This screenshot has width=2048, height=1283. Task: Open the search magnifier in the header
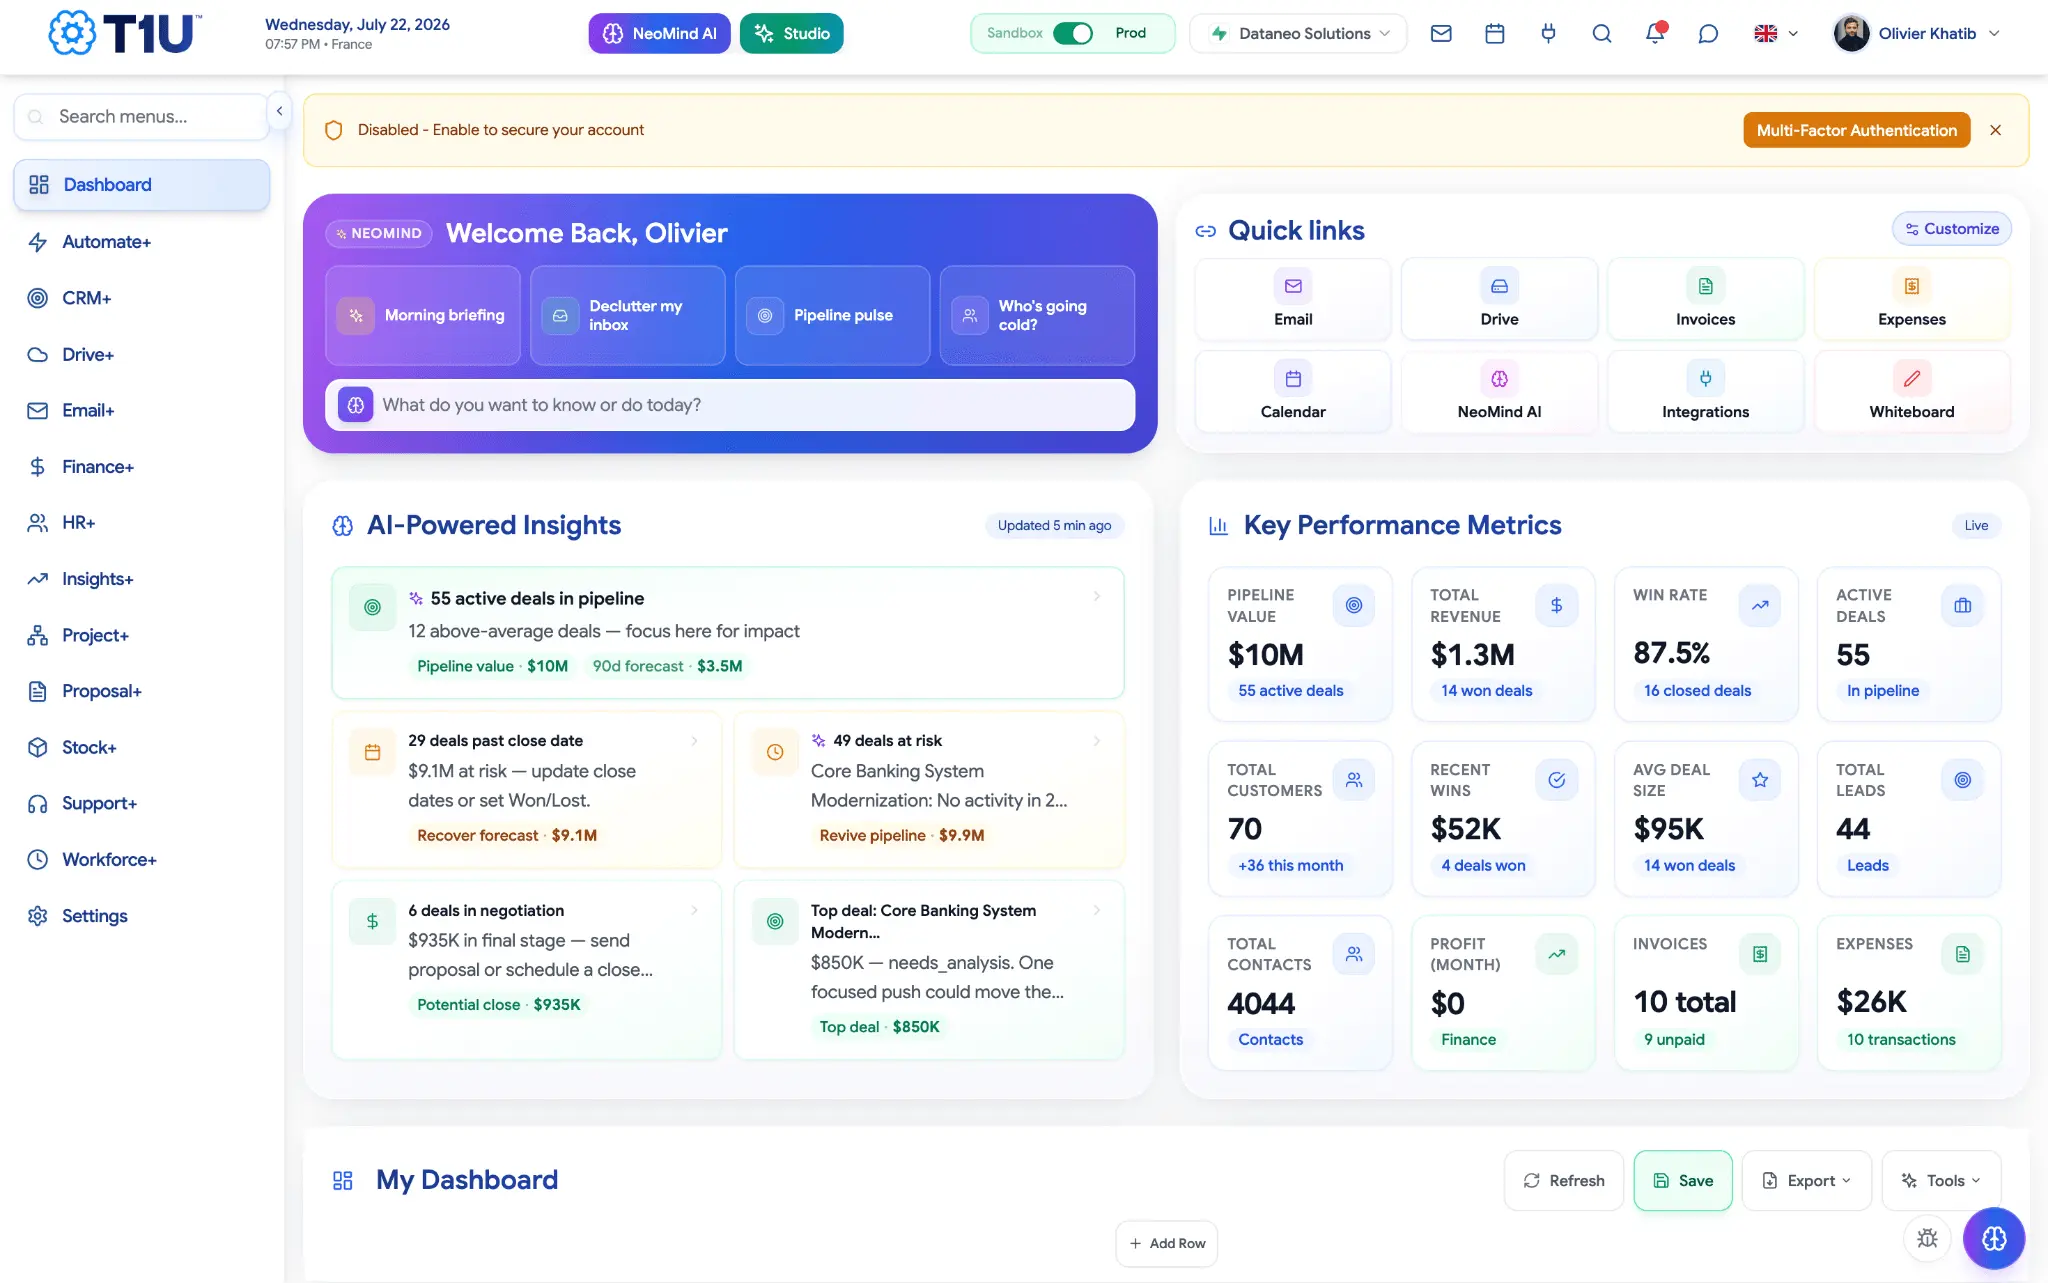point(1602,33)
